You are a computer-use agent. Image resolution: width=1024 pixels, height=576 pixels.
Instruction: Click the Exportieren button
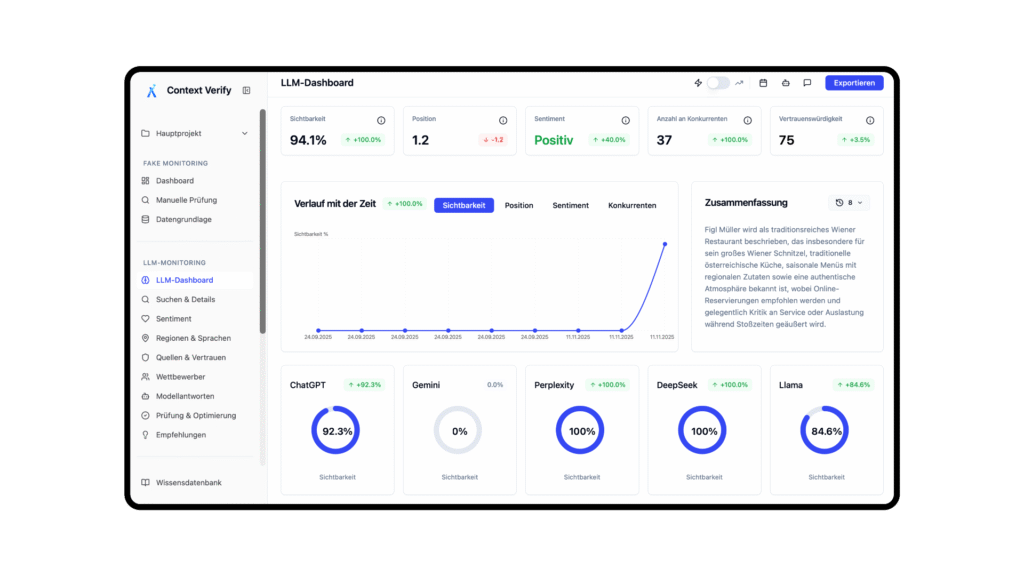853,83
